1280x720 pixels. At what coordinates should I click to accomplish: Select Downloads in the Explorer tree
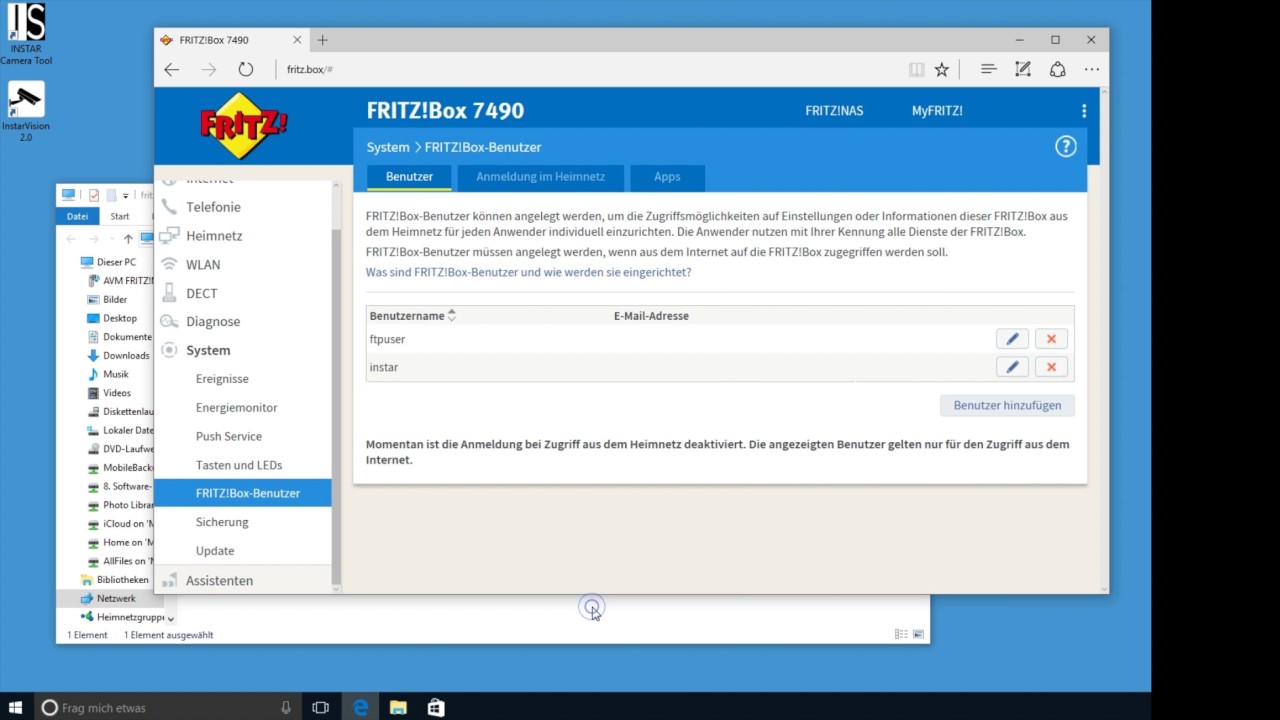coord(126,355)
